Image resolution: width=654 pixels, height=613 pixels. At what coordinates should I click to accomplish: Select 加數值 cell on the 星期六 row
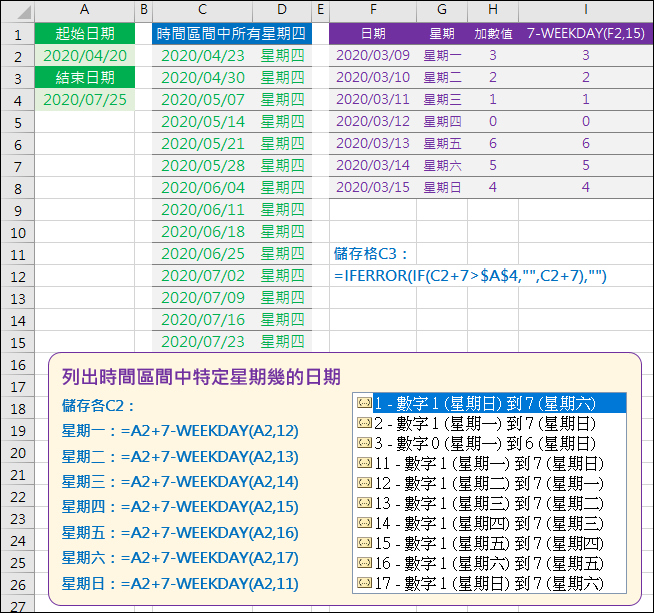(493, 165)
